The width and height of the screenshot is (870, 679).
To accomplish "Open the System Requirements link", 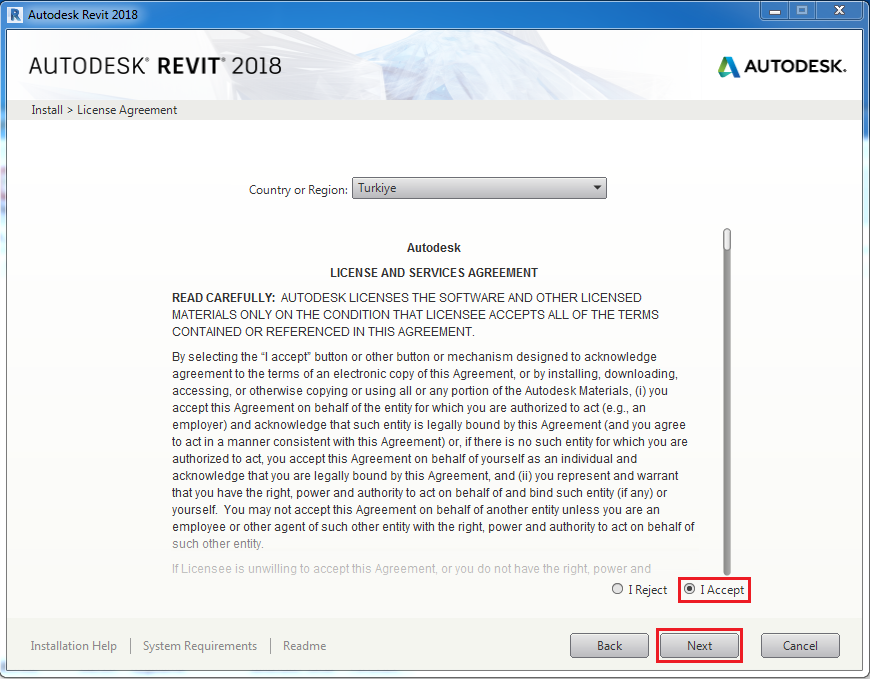I will [x=200, y=646].
